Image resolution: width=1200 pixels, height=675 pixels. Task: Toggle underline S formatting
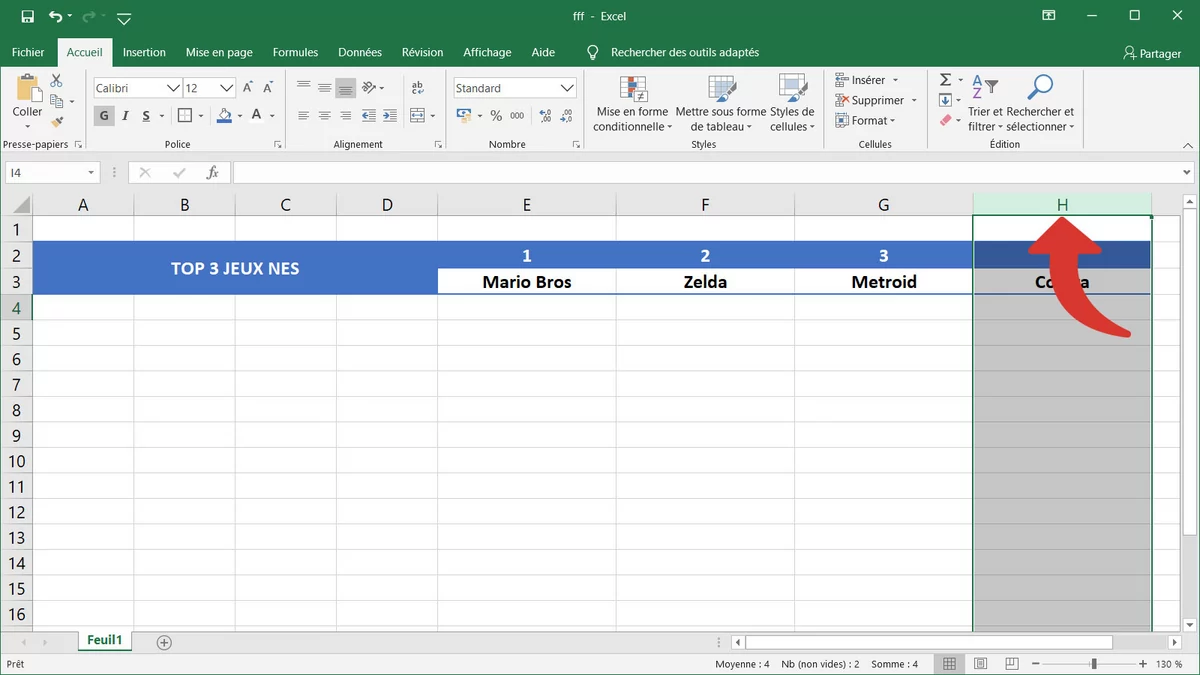tap(146, 116)
